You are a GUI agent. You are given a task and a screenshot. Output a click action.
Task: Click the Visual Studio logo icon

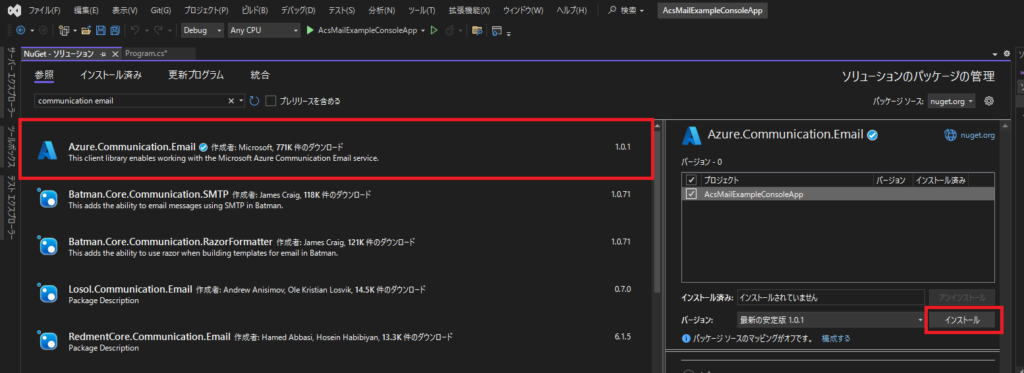point(13,10)
